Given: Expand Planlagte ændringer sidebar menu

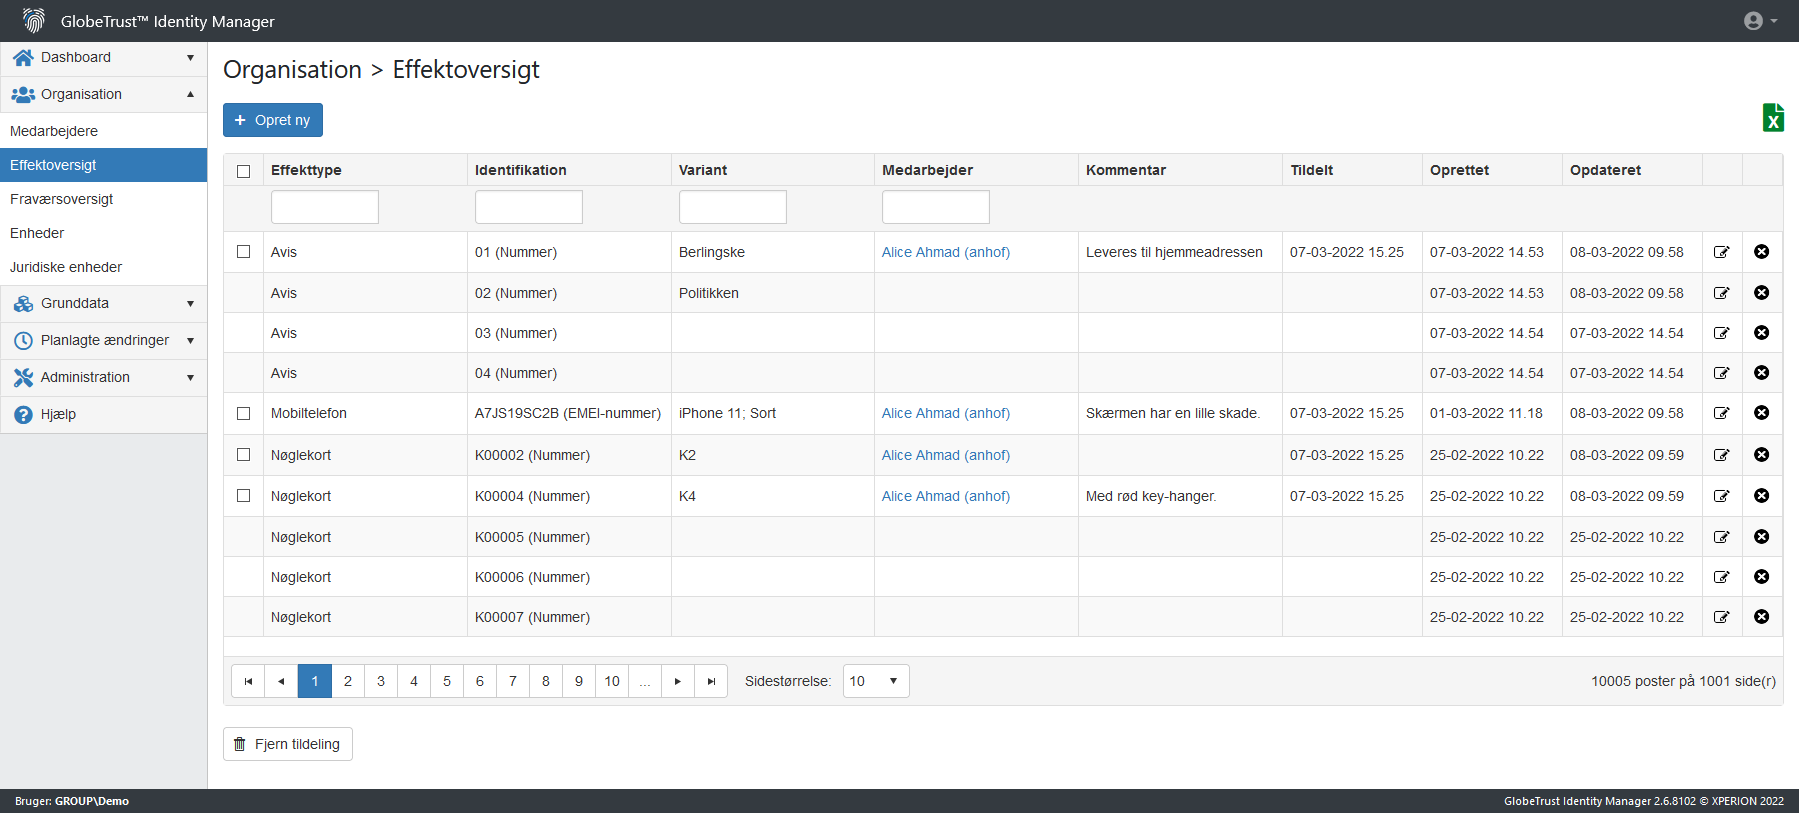Looking at the screenshot, I should click(x=104, y=341).
